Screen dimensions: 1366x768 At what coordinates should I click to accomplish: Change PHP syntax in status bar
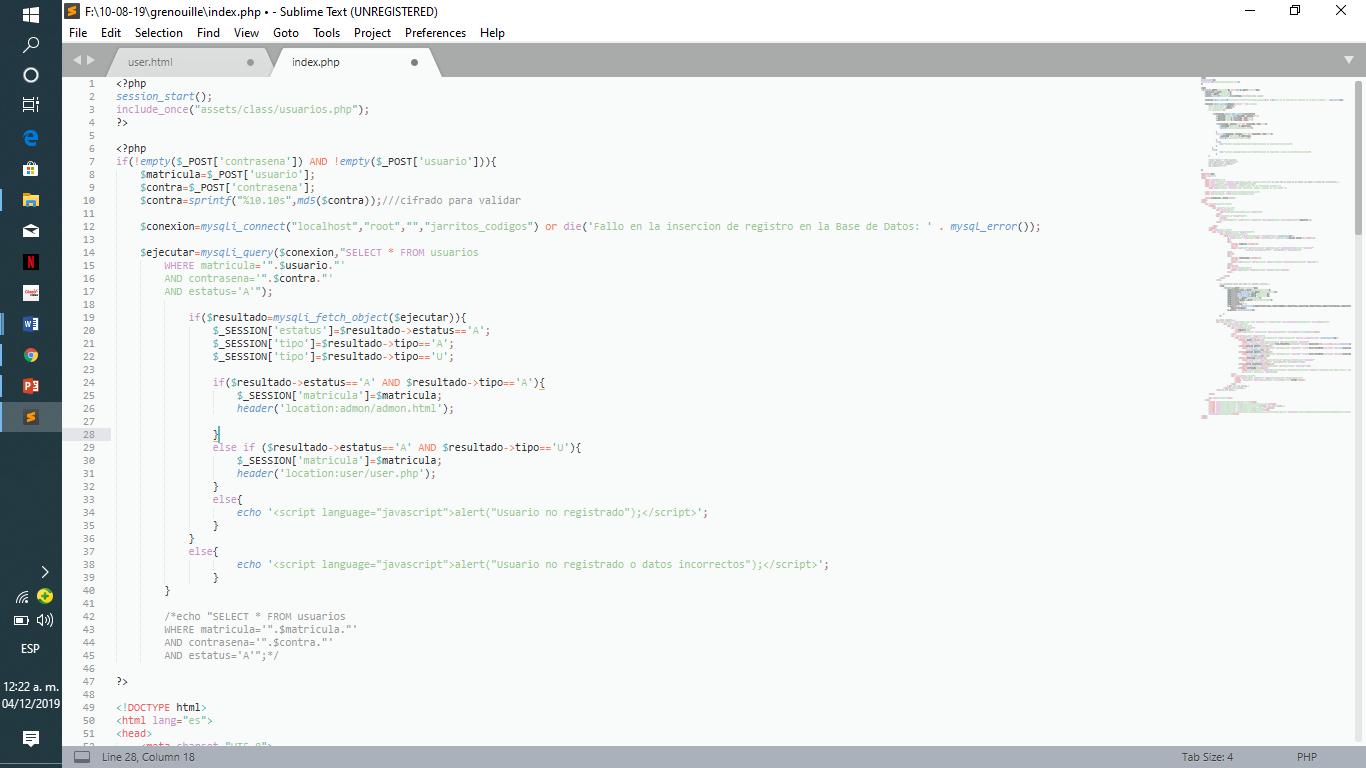coord(1306,757)
